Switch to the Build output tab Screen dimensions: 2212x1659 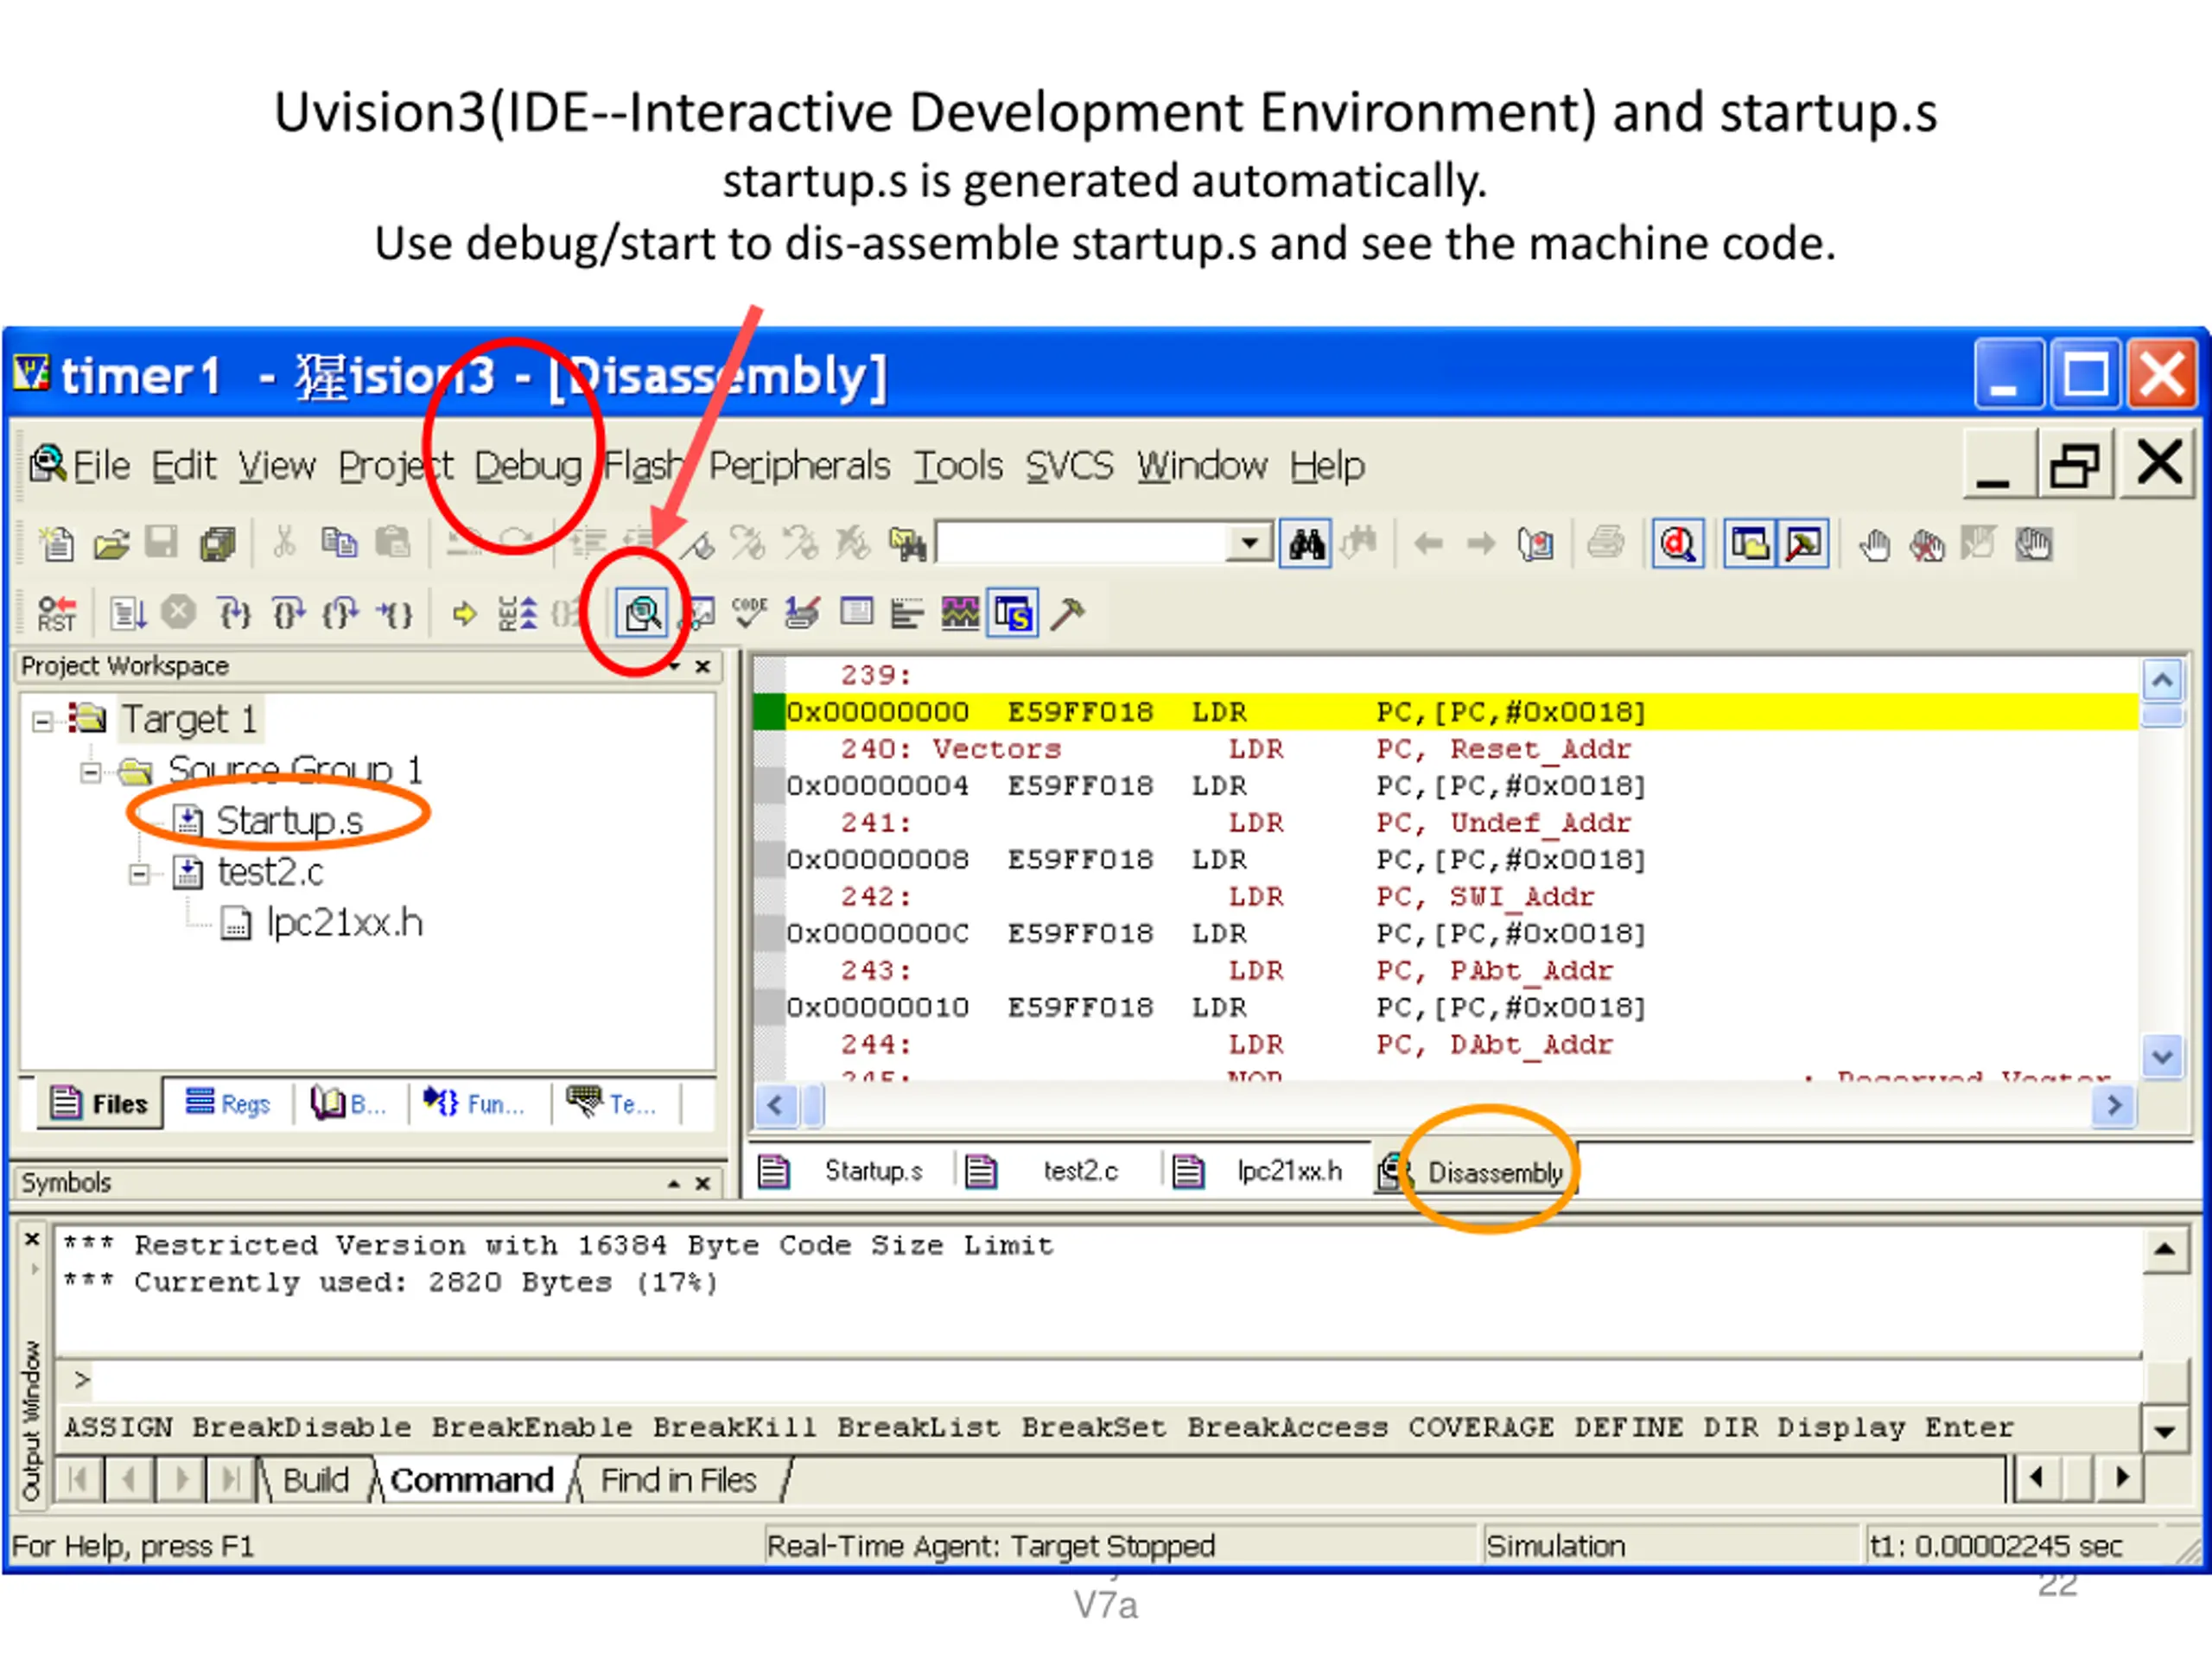pyautogui.click(x=316, y=1480)
